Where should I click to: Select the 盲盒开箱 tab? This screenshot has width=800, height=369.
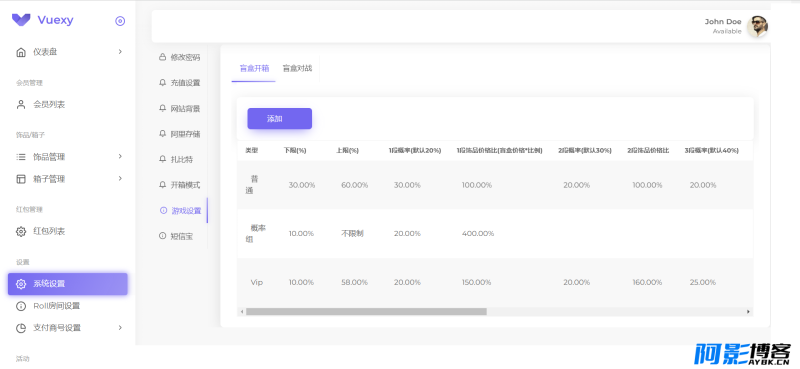(254, 68)
